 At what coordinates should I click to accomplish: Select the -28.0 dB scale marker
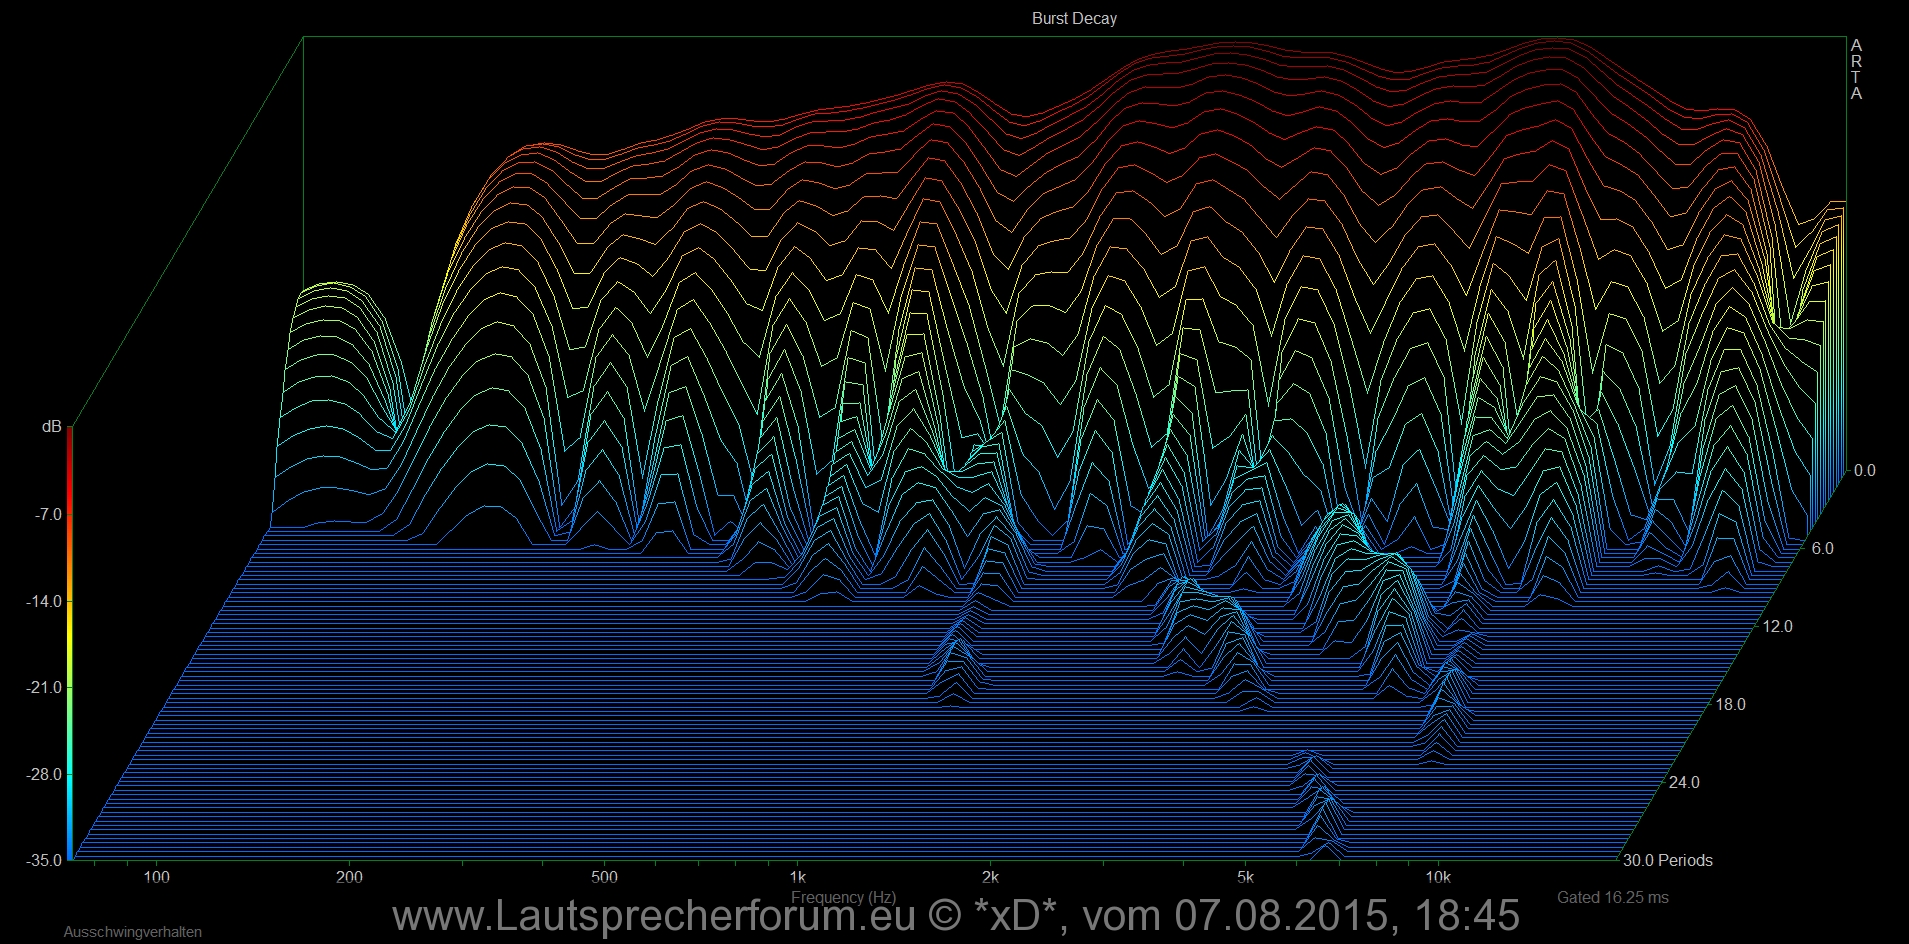coord(43,774)
